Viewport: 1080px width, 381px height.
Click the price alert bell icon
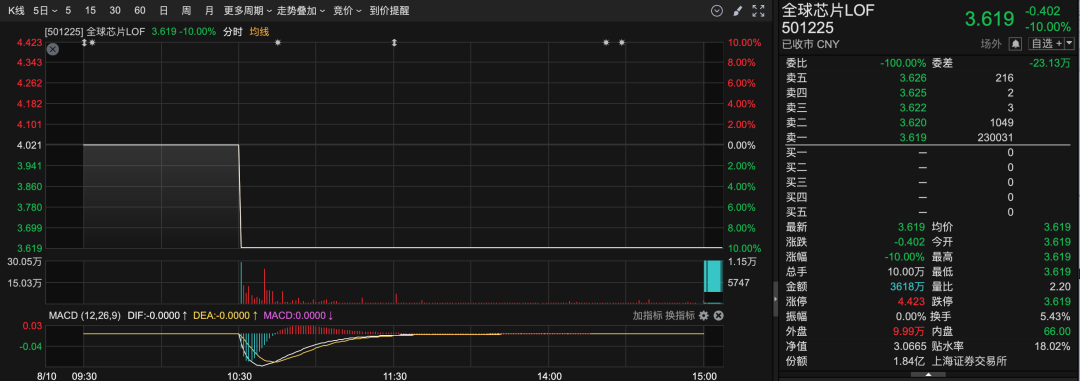pyautogui.click(x=1015, y=43)
